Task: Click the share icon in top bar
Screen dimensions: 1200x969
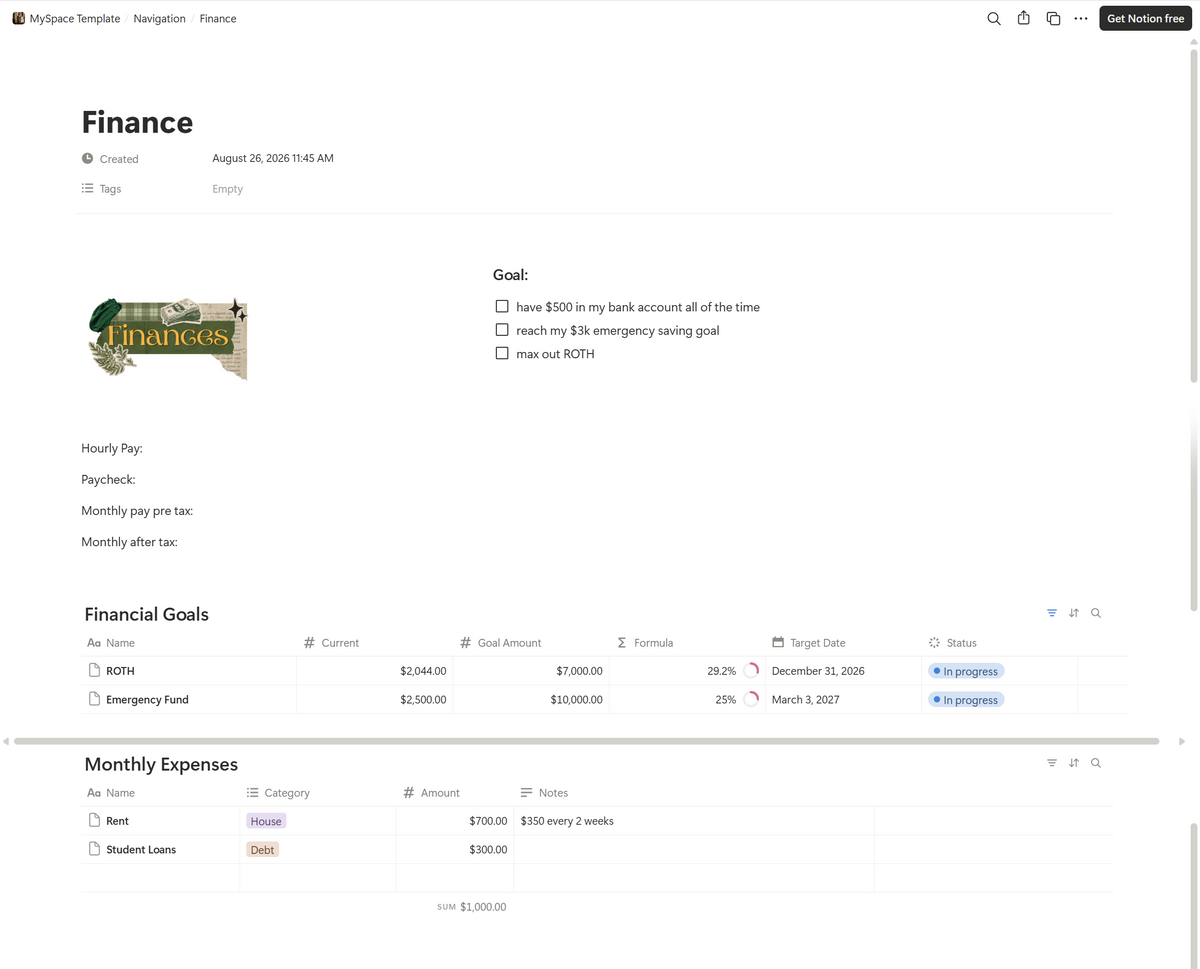Action: tap(1023, 18)
